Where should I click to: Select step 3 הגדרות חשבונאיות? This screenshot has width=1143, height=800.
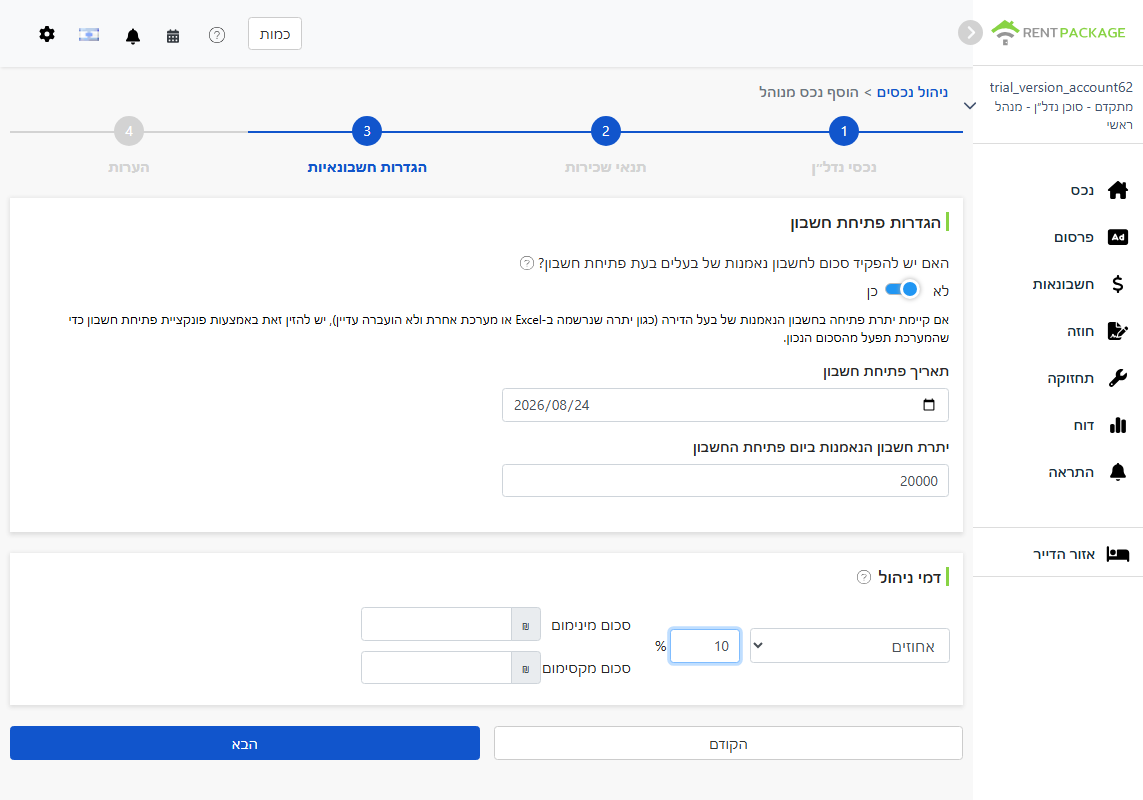(367, 131)
